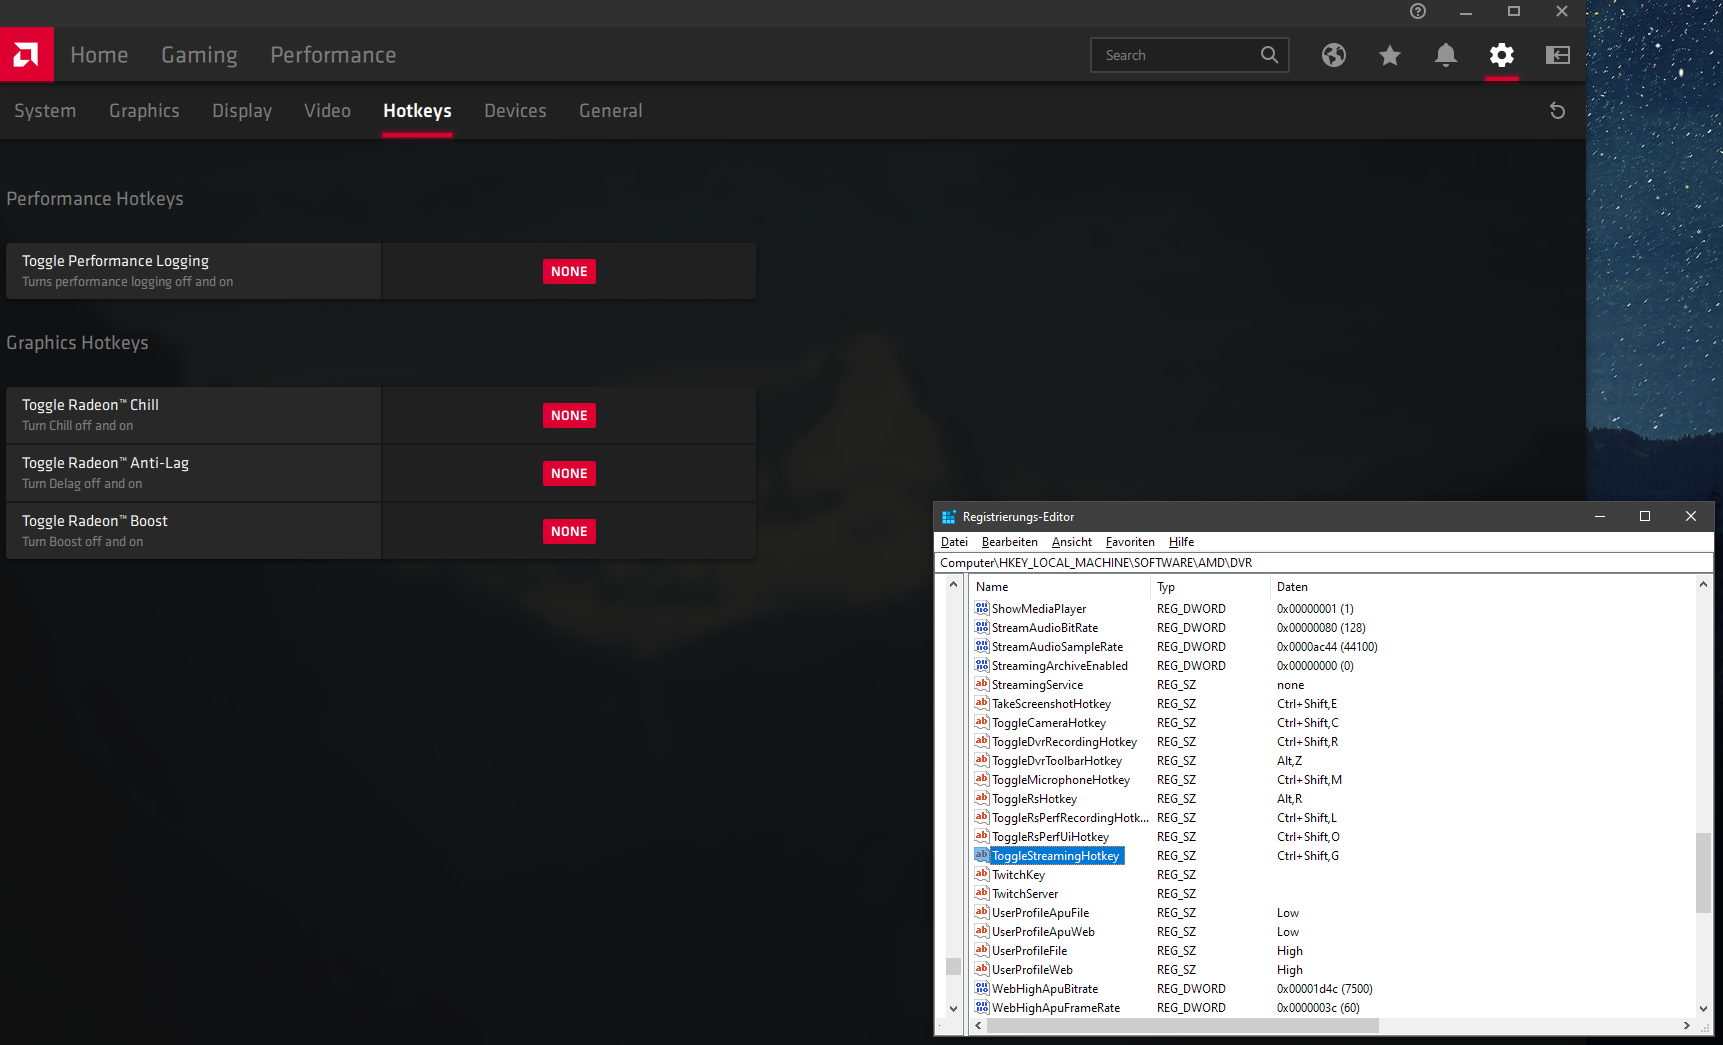The width and height of the screenshot is (1723, 1045).
Task: Switch to the General settings tab
Action: (x=610, y=111)
